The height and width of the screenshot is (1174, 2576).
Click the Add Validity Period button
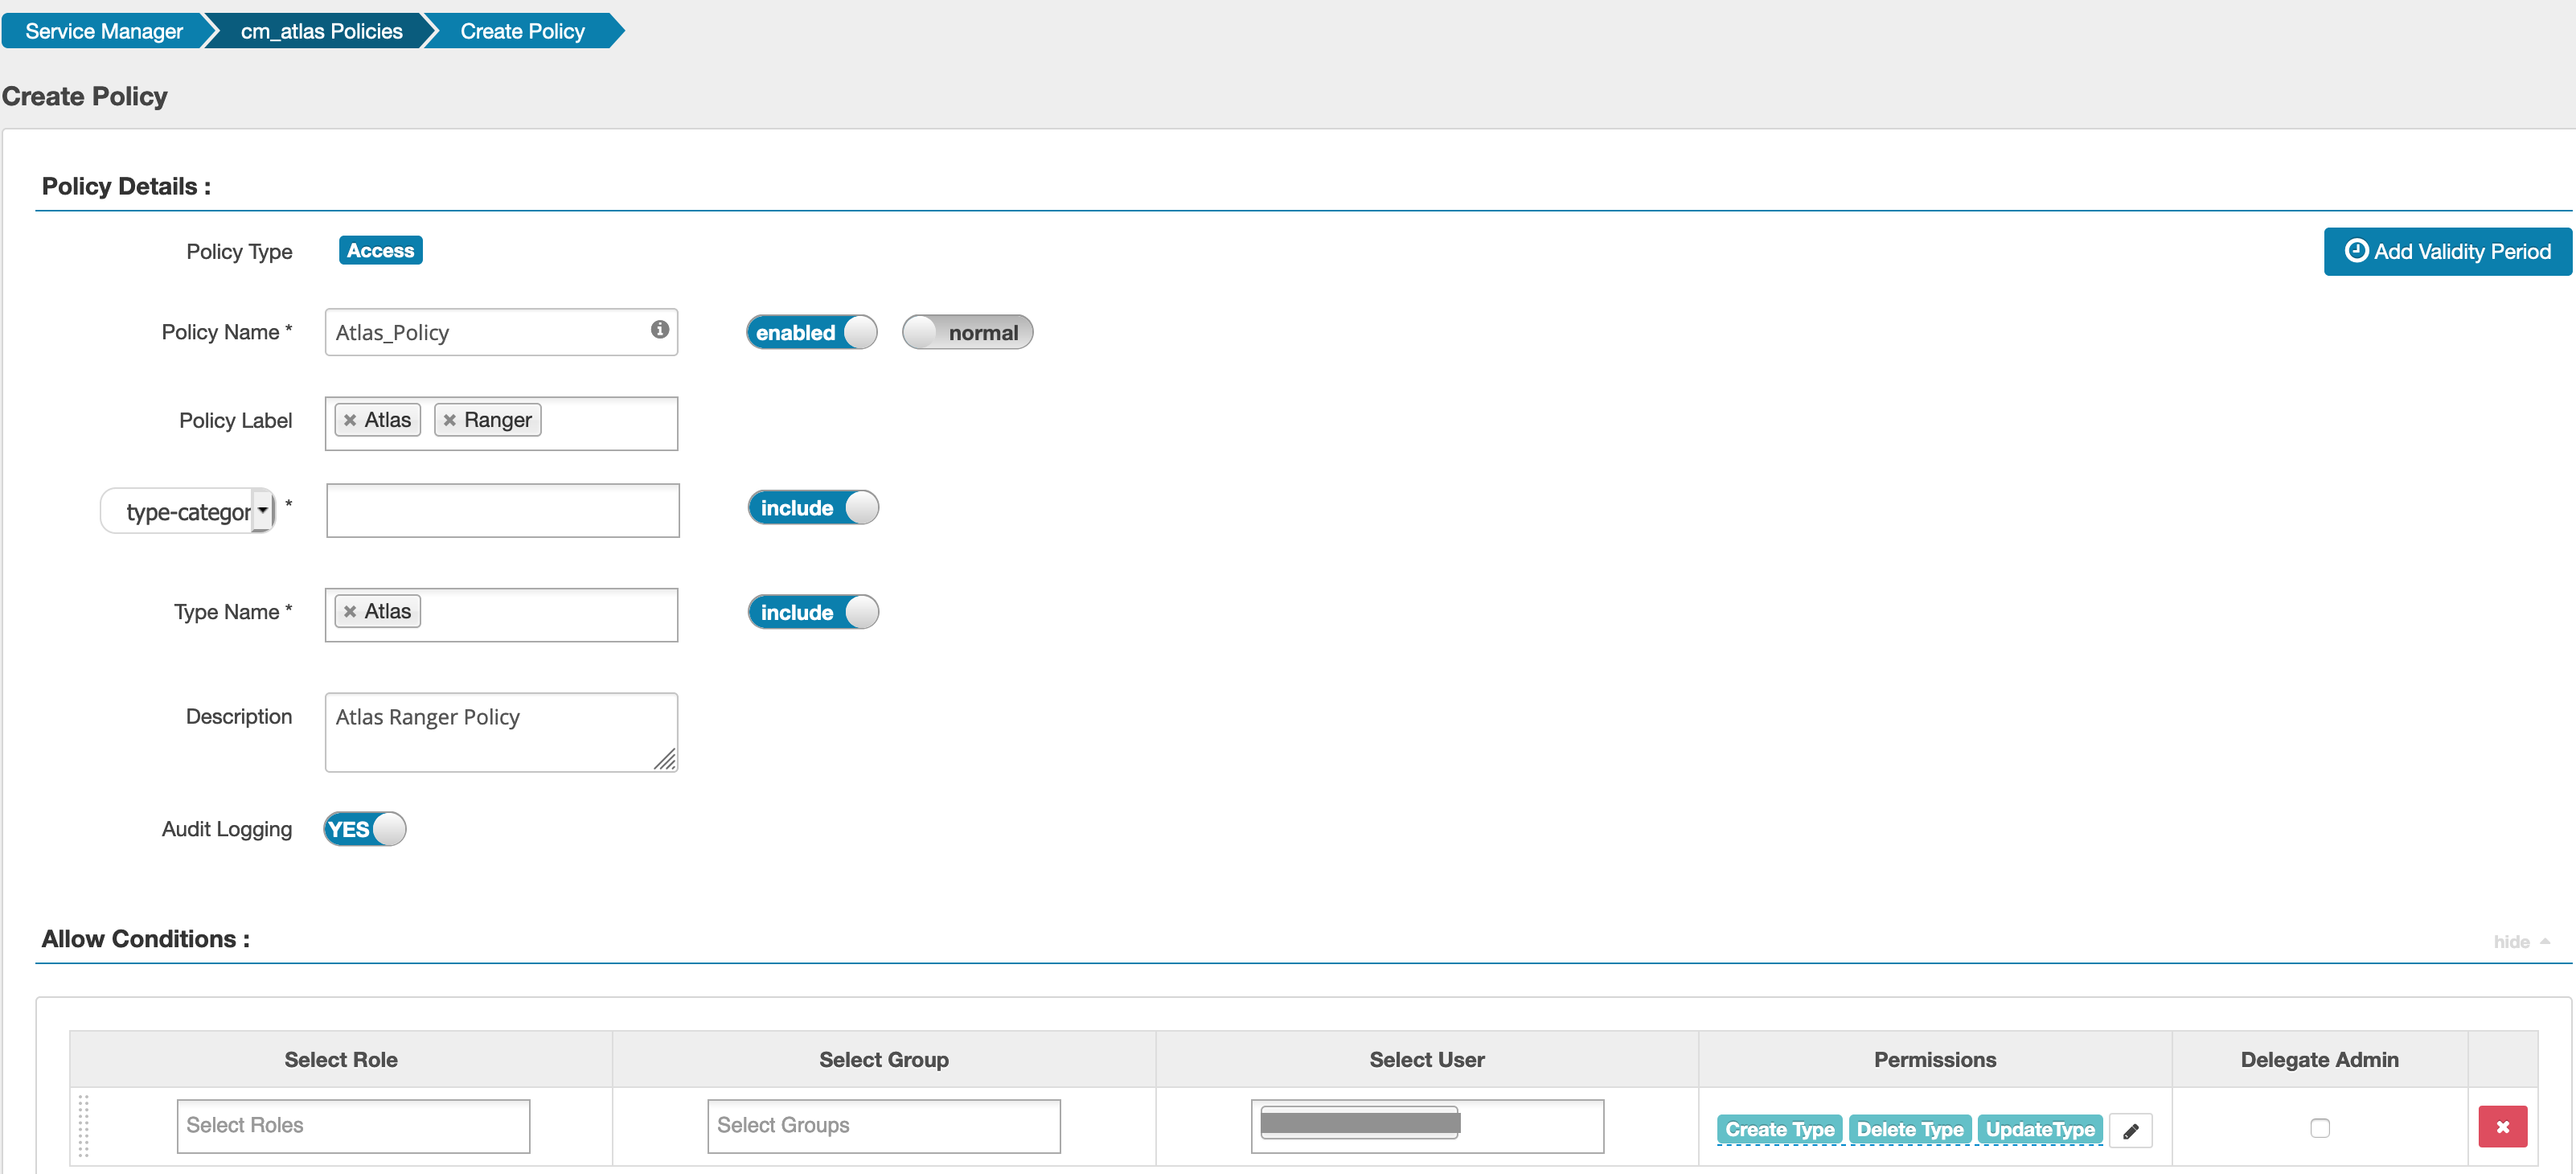pyautogui.click(x=2447, y=251)
